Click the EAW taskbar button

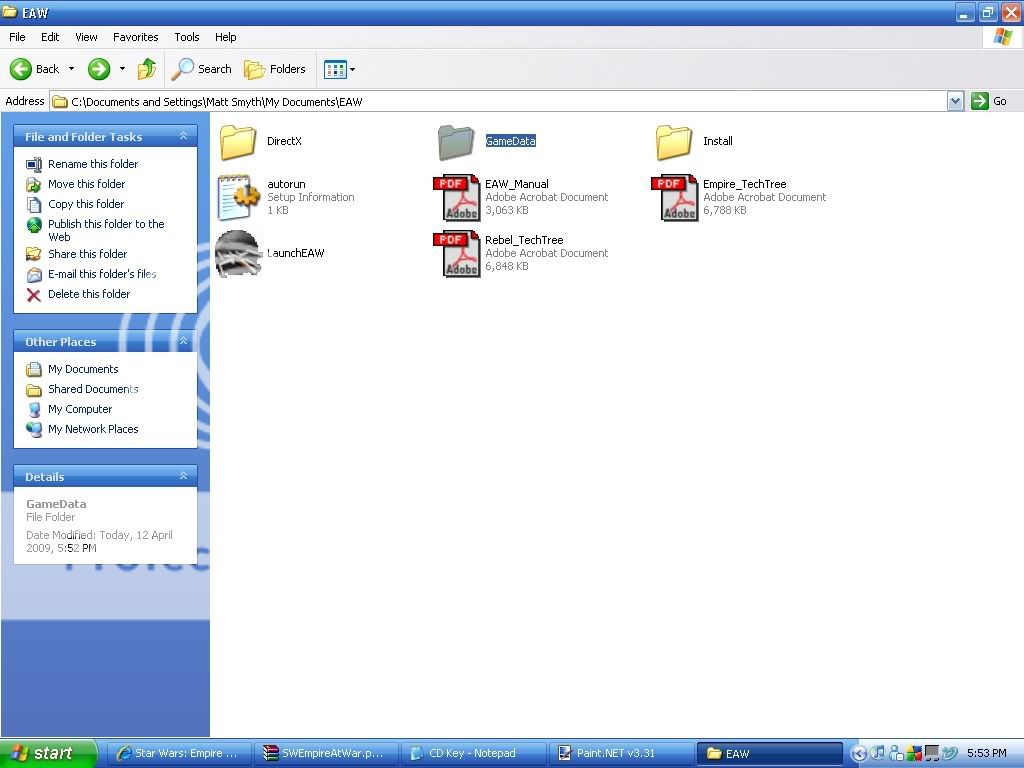[769, 754]
